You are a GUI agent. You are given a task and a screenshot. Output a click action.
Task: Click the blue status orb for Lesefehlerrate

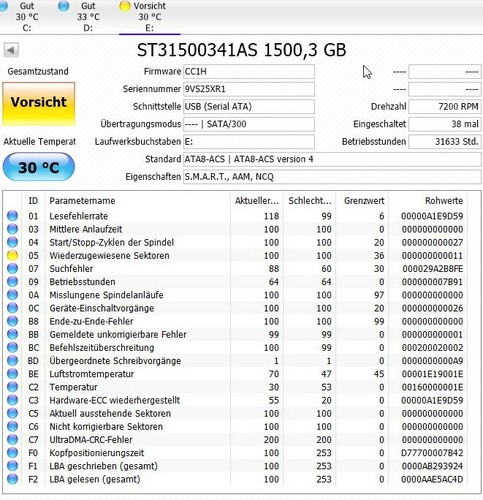click(x=12, y=216)
